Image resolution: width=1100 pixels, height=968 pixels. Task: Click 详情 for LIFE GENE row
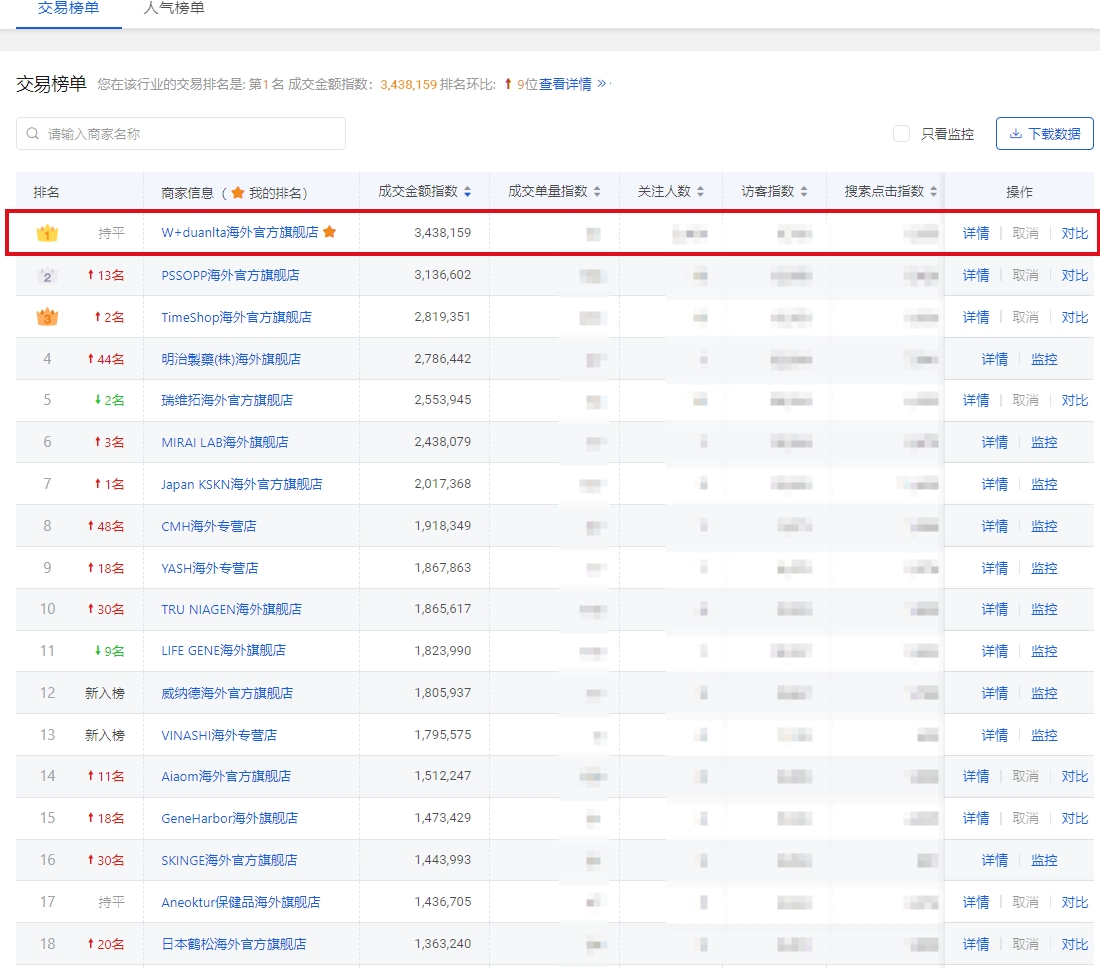click(995, 651)
